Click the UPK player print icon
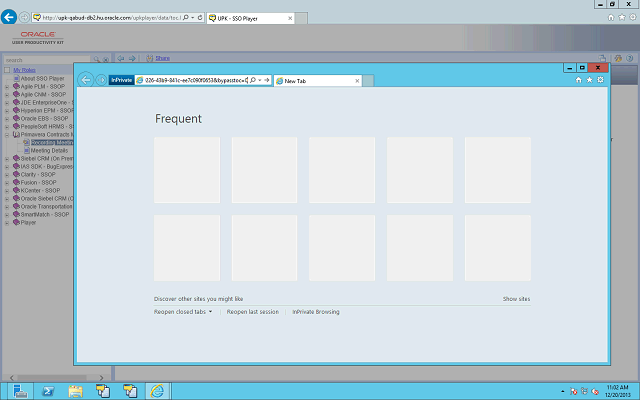 pyautogui.click(x=602, y=58)
